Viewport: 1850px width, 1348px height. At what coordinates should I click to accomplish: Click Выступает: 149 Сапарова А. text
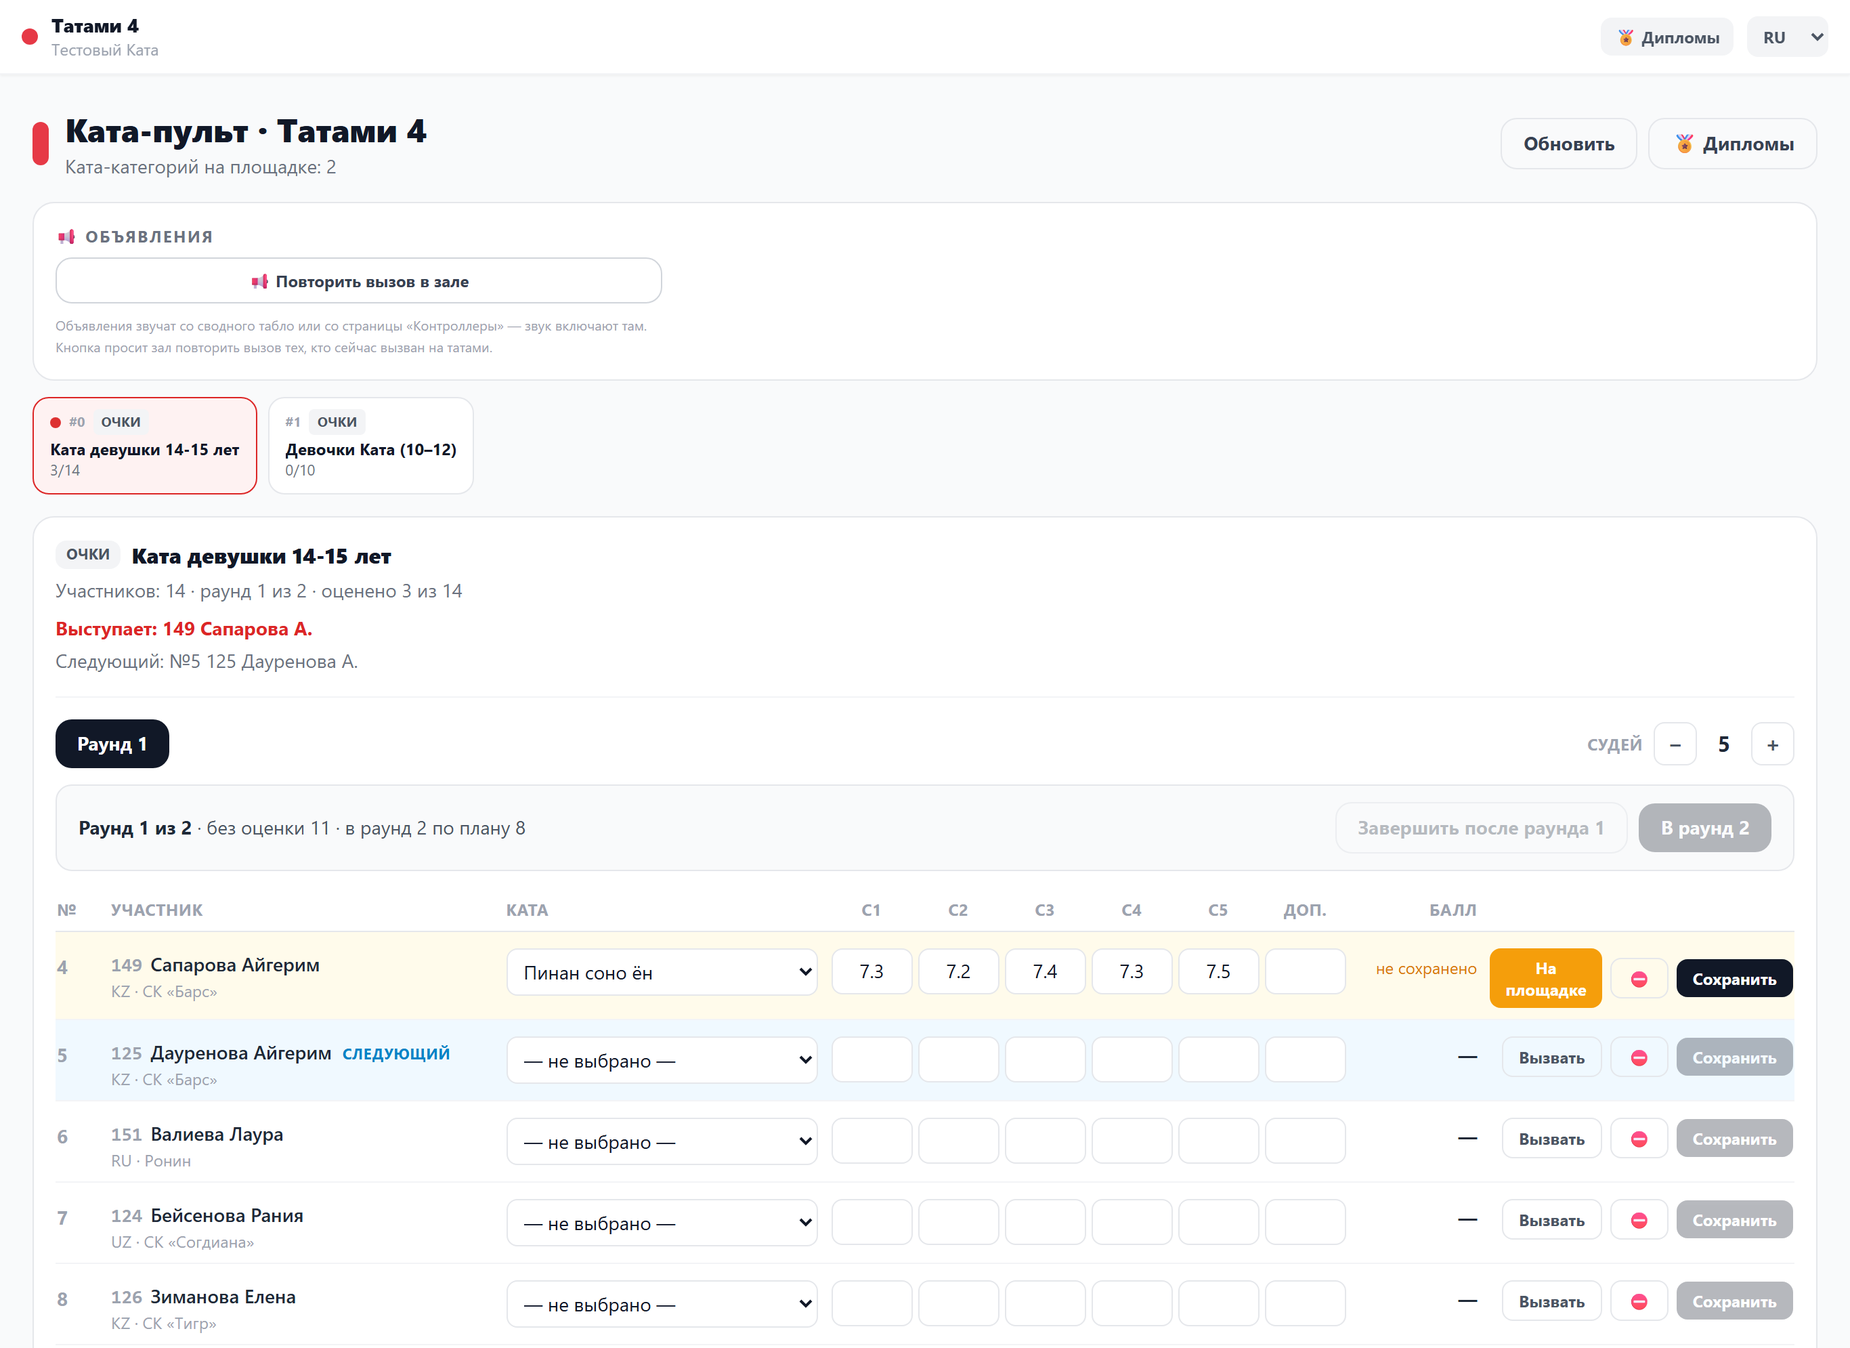(x=184, y=629)
